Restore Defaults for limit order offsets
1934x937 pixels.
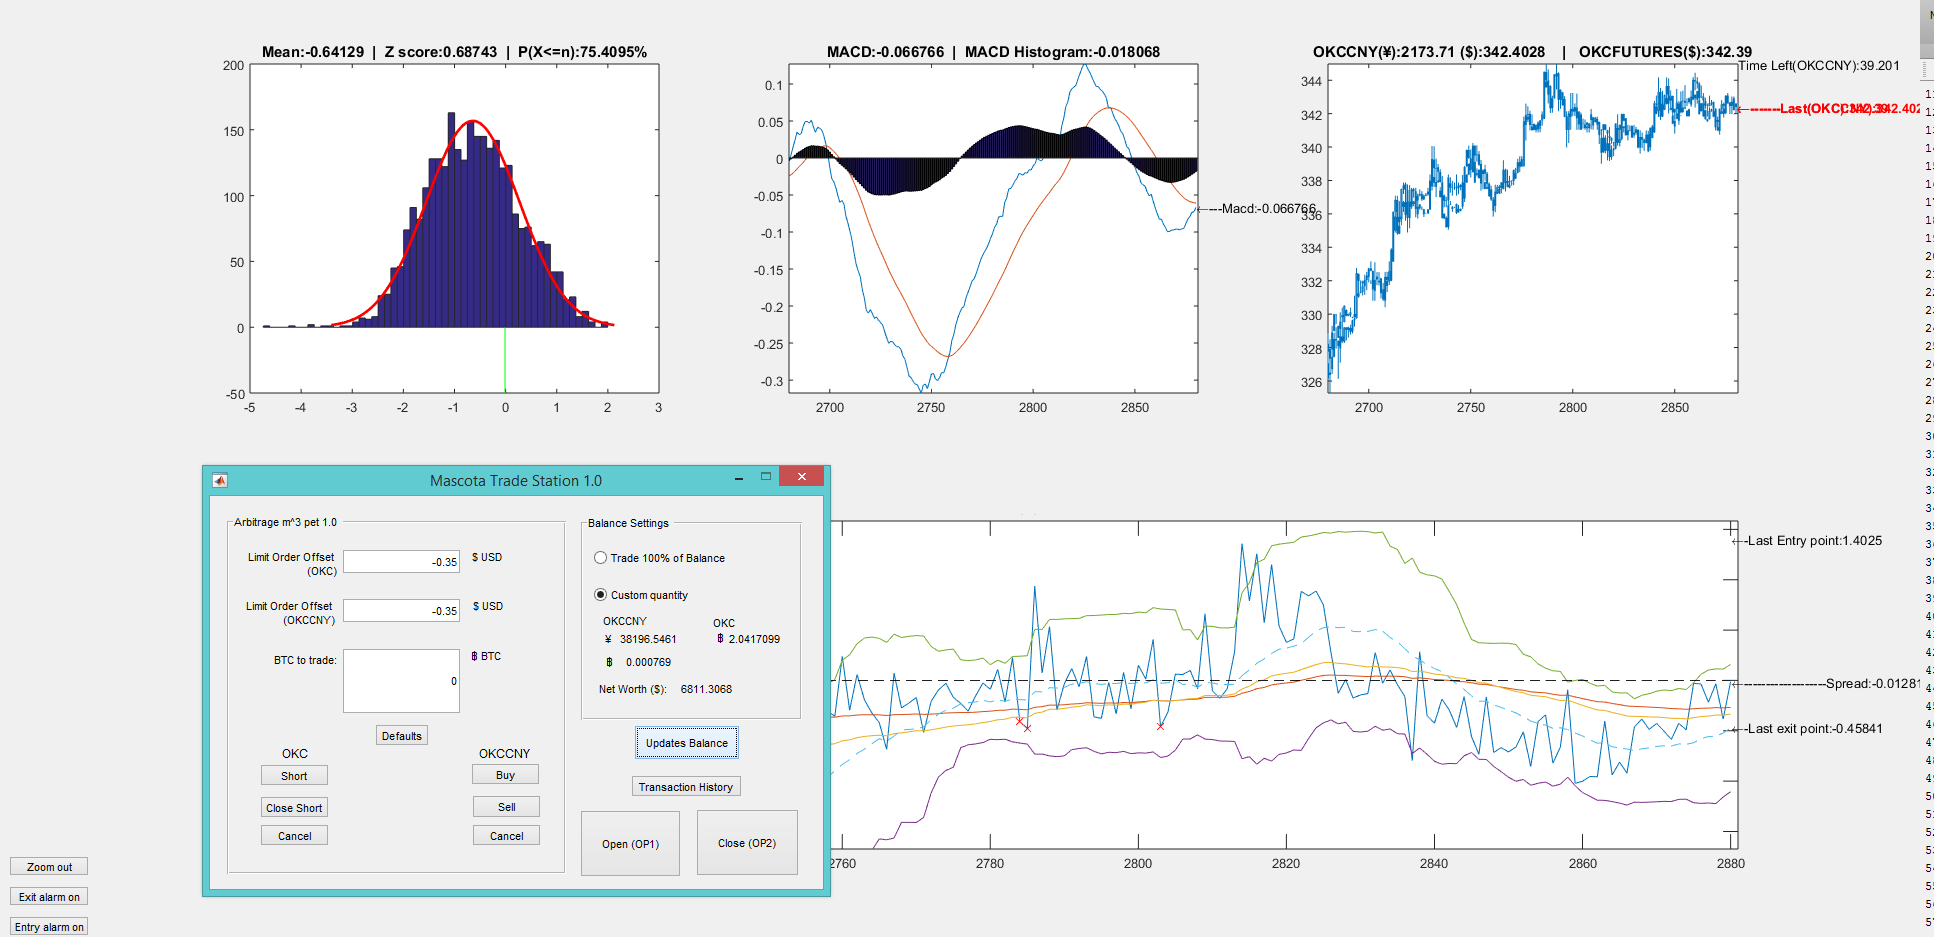tap(400, 735)
